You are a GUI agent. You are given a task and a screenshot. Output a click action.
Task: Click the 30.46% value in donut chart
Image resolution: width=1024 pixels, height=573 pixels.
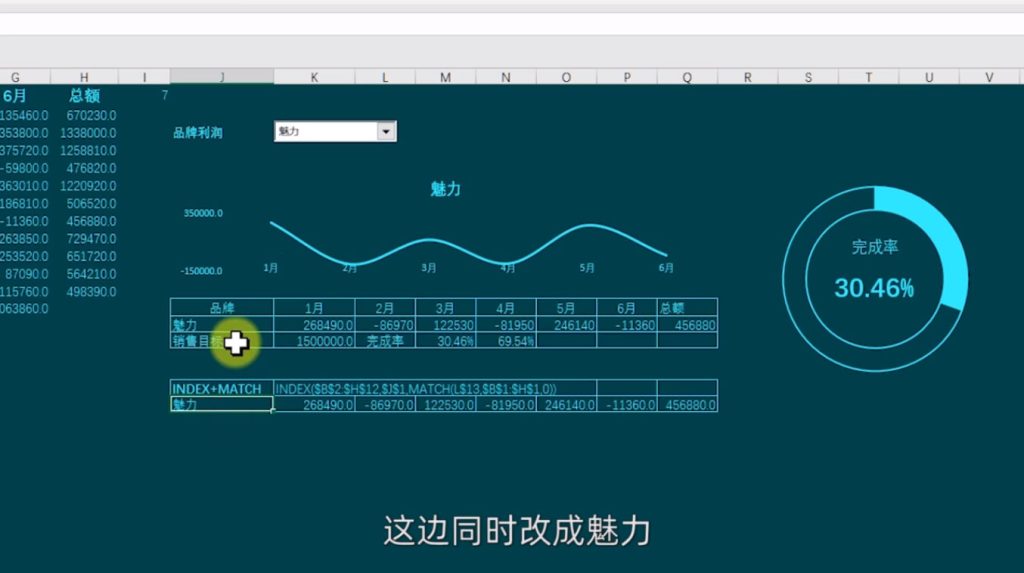[x=874, y=289]
